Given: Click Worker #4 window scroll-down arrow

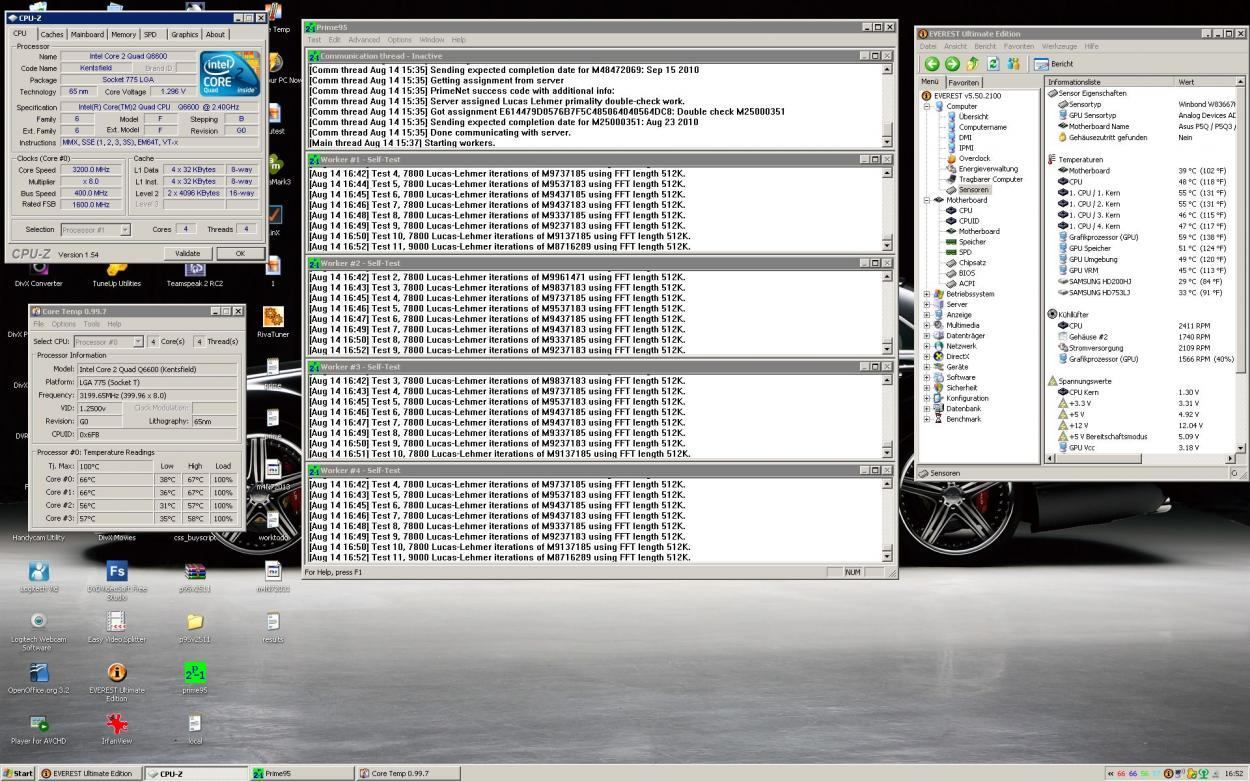Looking at the screenshot, I should click(x=887, y=555).
